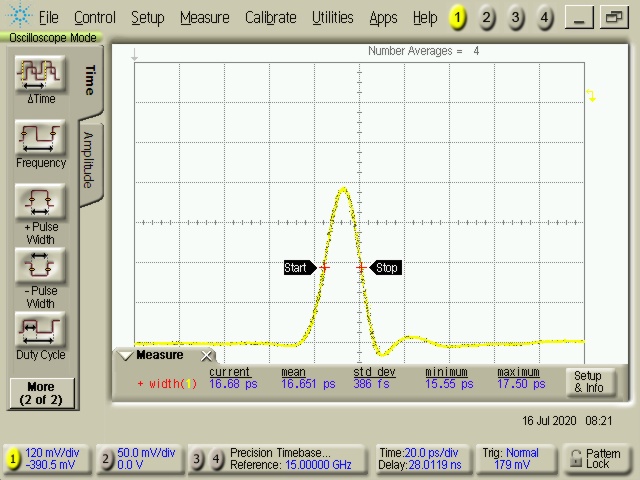The height and width of the screenshot is (480, 640).
Task: Click the Agilent logo icon in menu bar
Action: pos(19,17)
